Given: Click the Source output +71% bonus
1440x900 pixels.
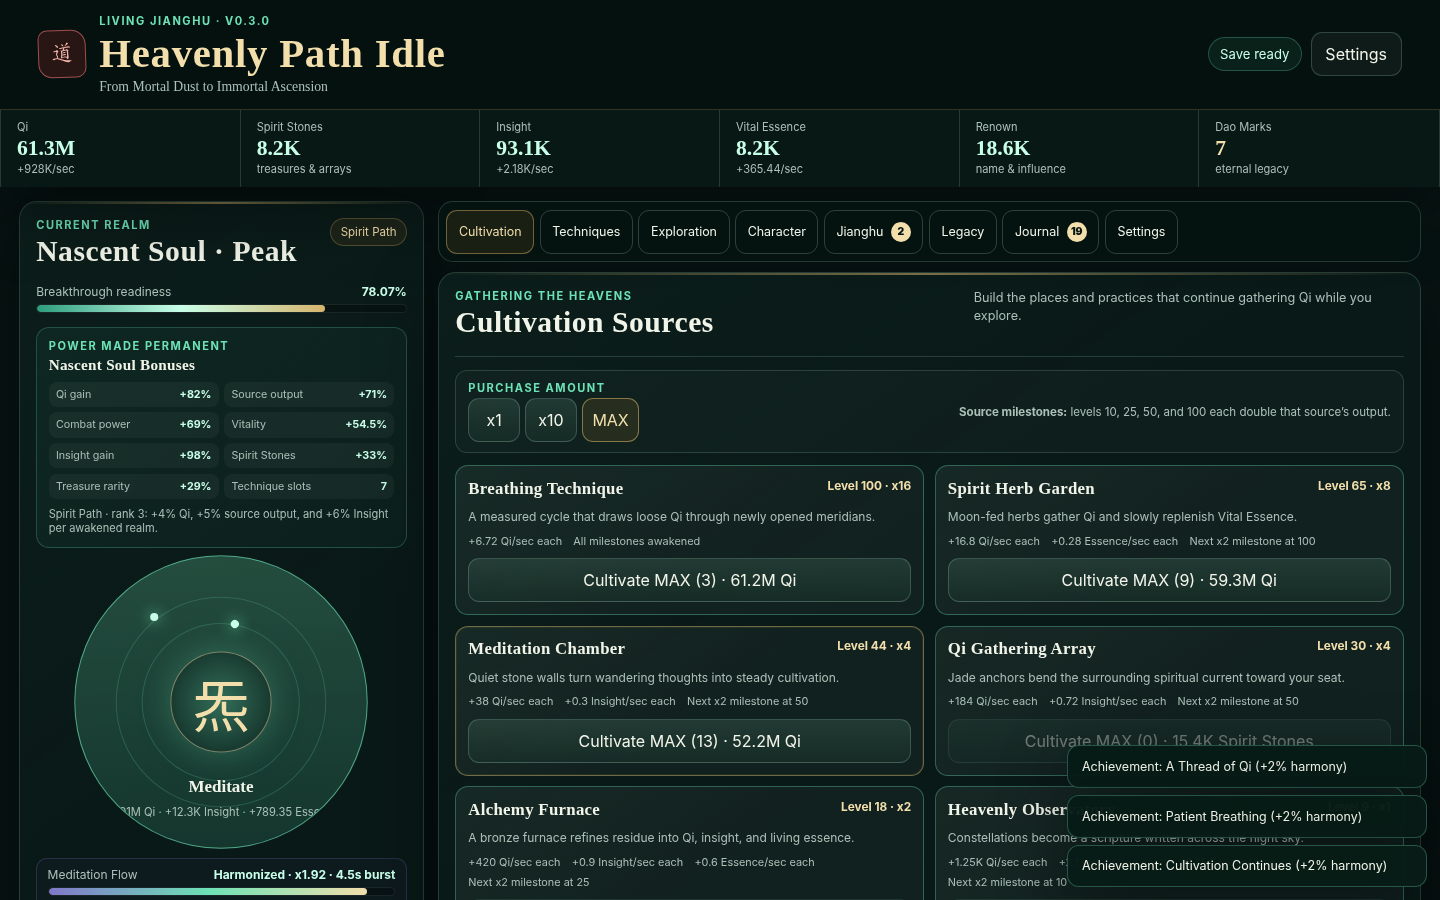Looking at the screenshot, I should (309, 394).
